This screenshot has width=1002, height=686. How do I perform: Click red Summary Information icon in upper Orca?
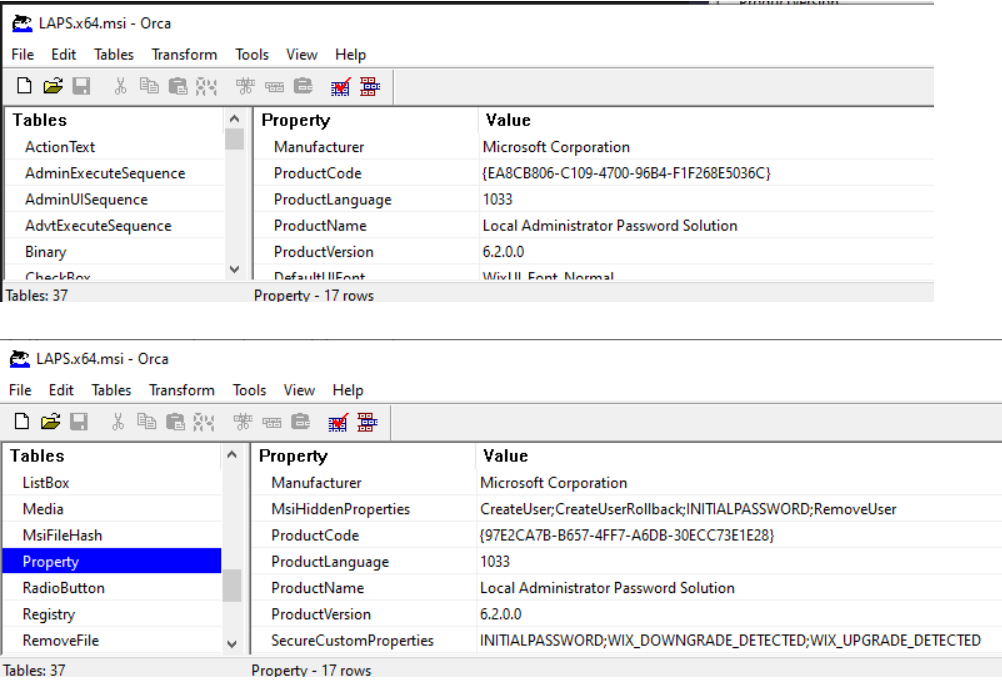370,86
